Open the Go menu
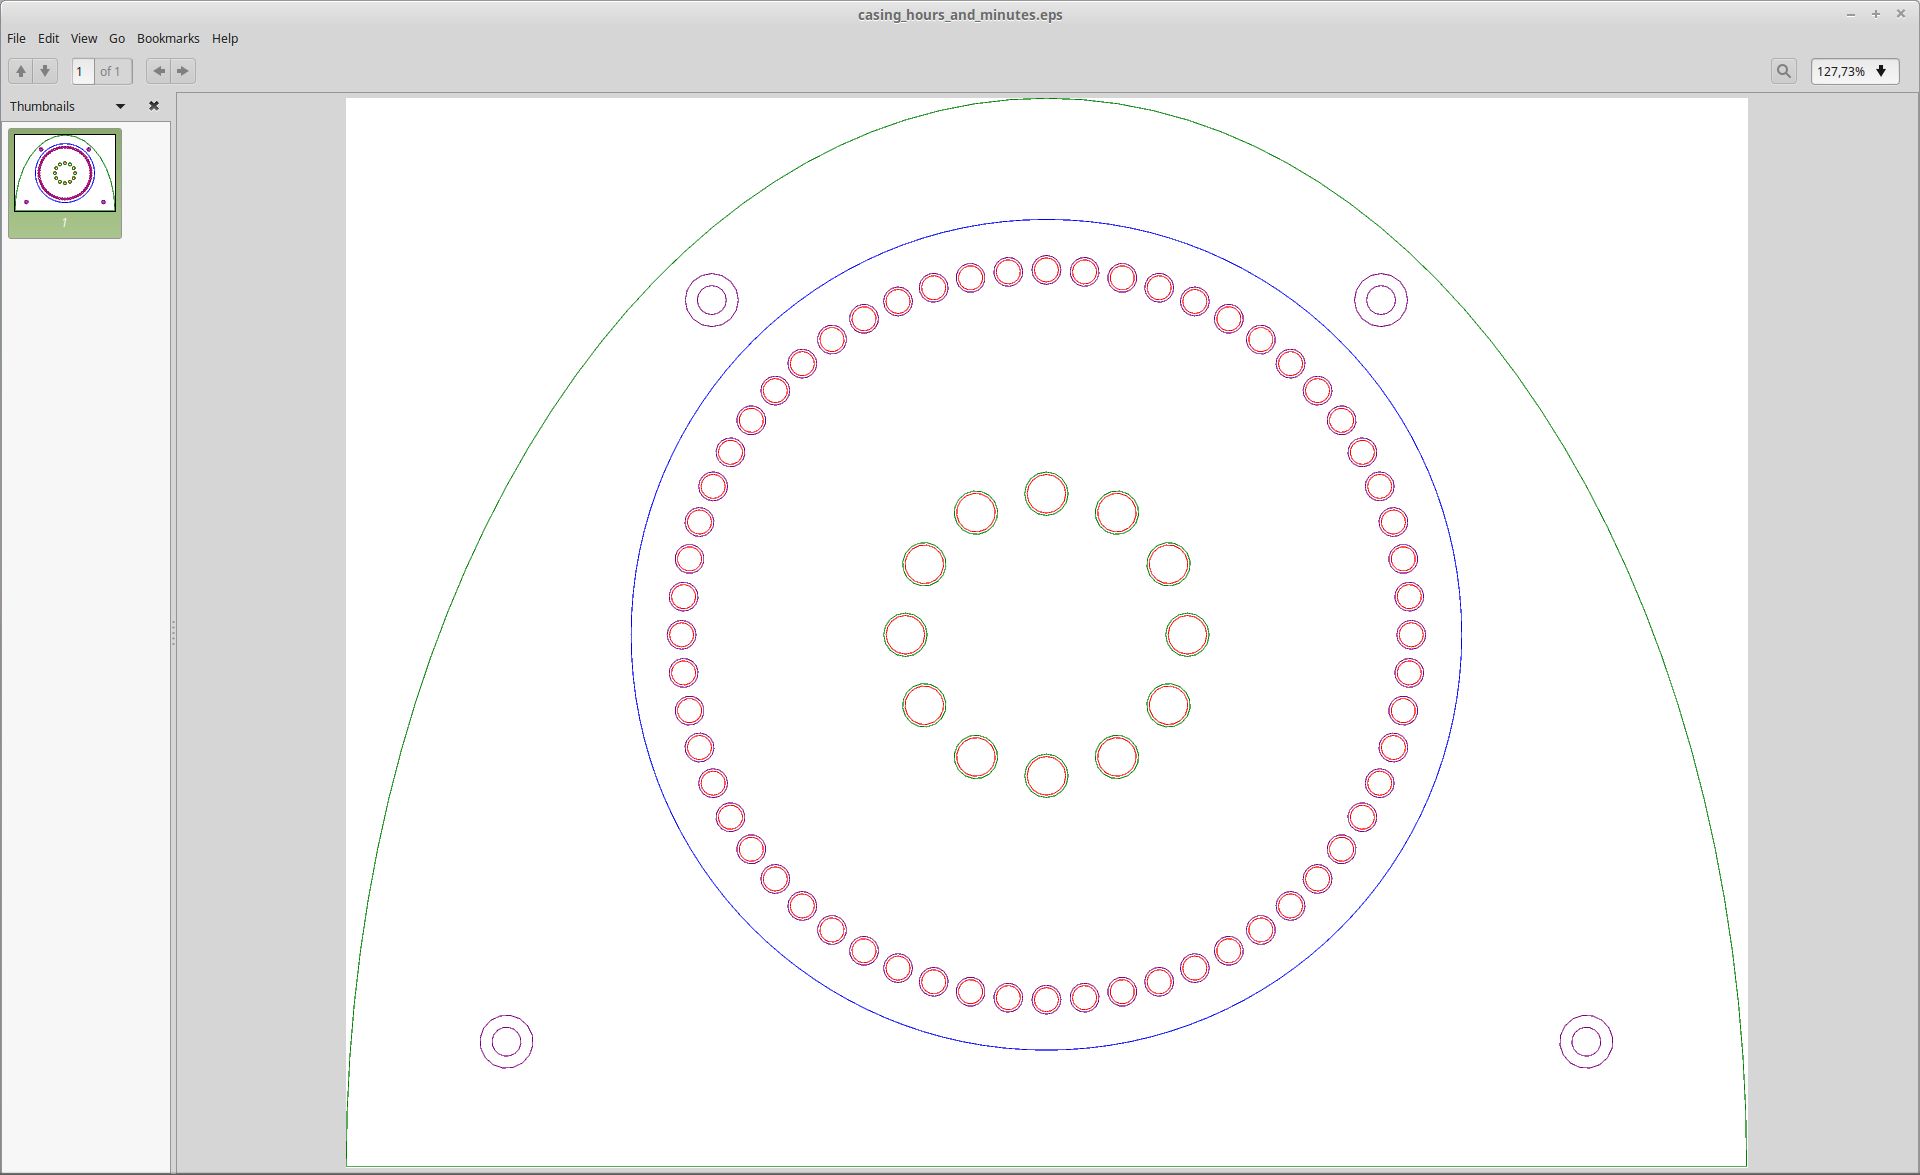This screenshot has width=1920, height=1175. pos(117,38)
